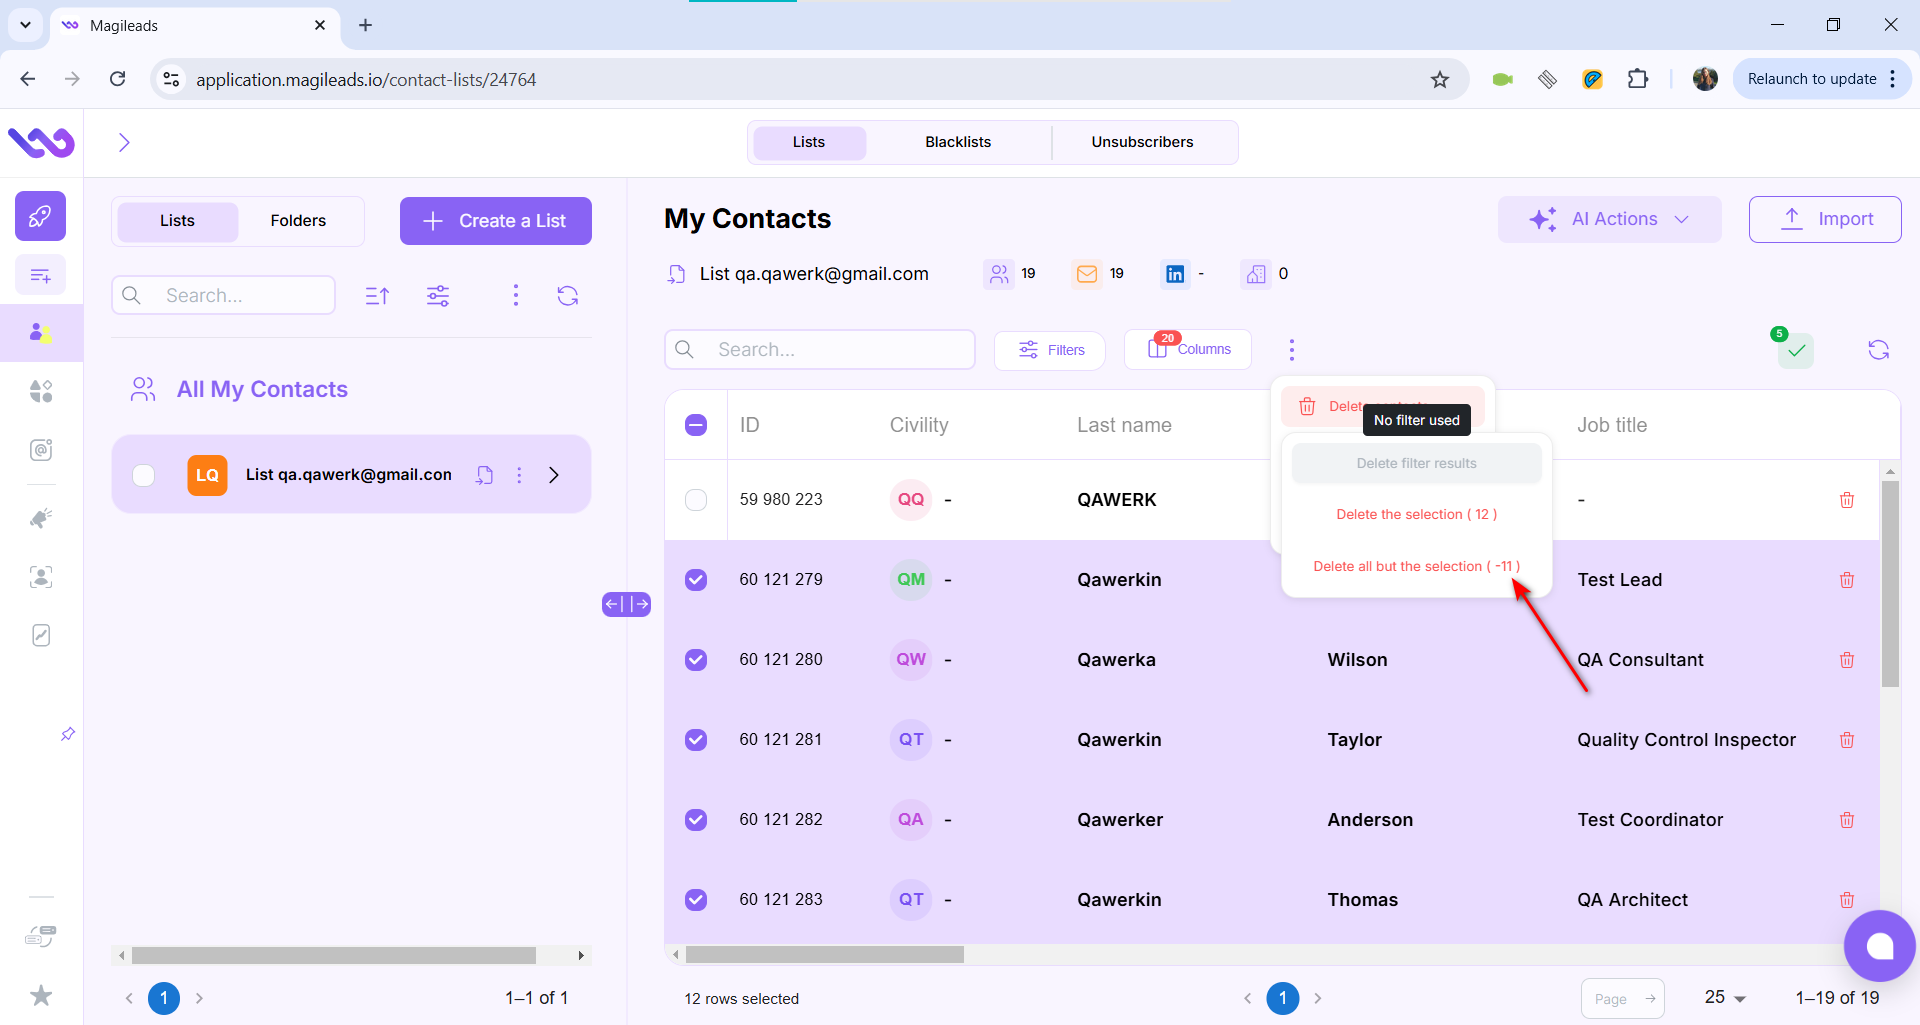Click the contacts table vertical scrollbar
The image size is (1920, 1025).
click(1890, 584)
